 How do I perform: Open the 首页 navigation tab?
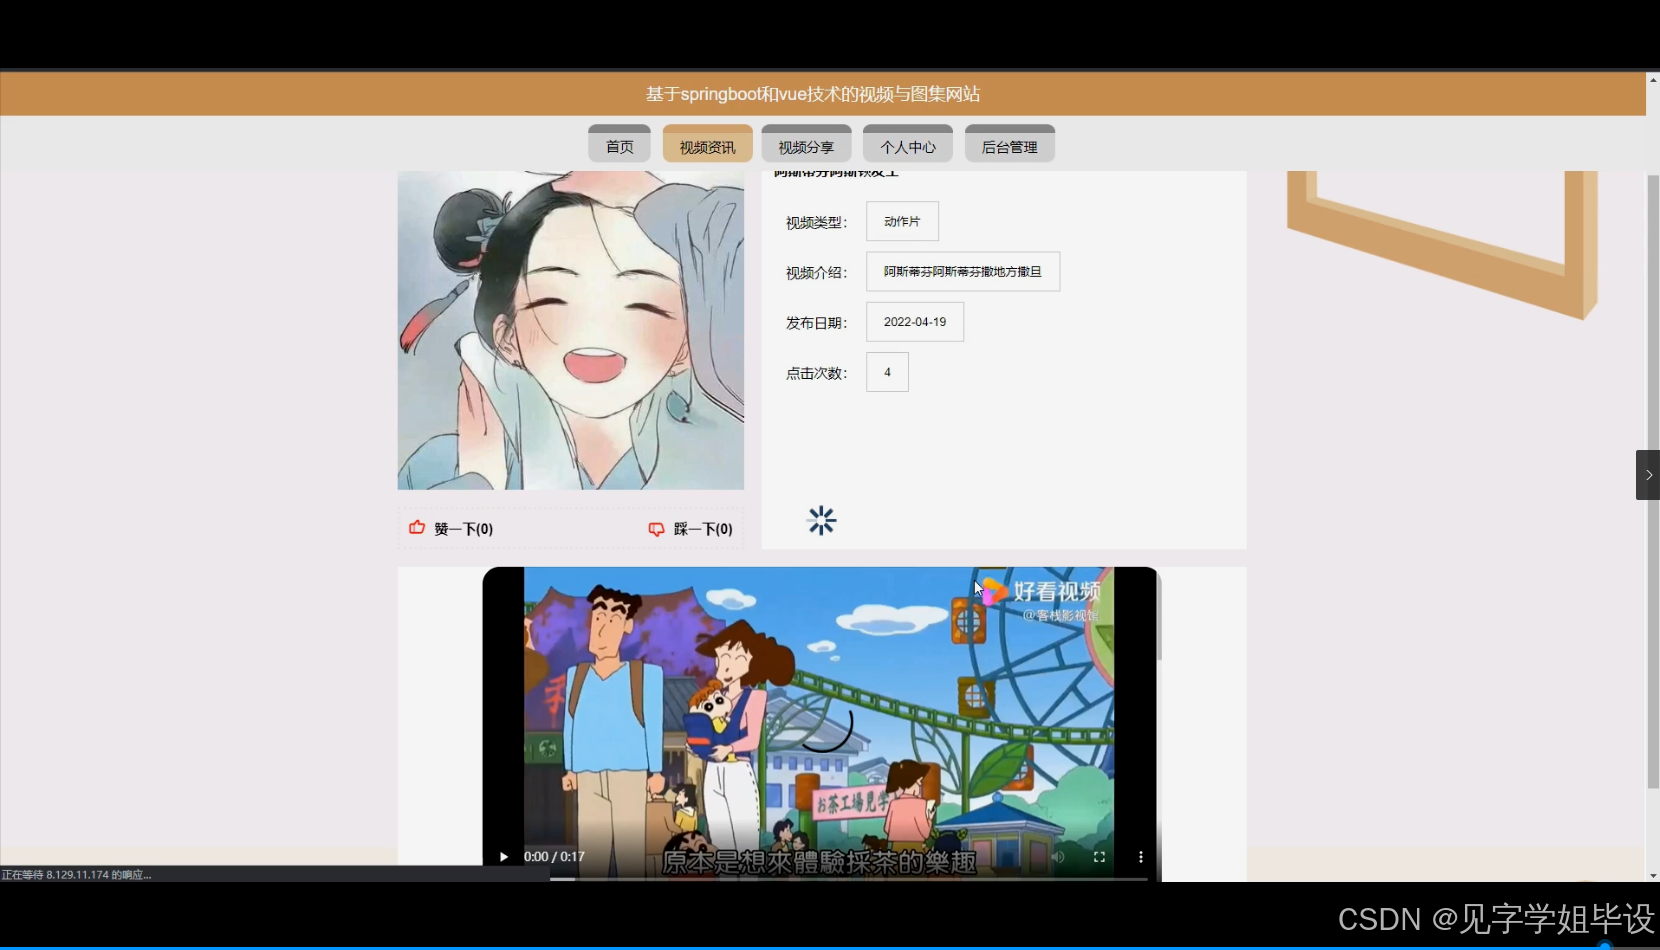[619, 144]
